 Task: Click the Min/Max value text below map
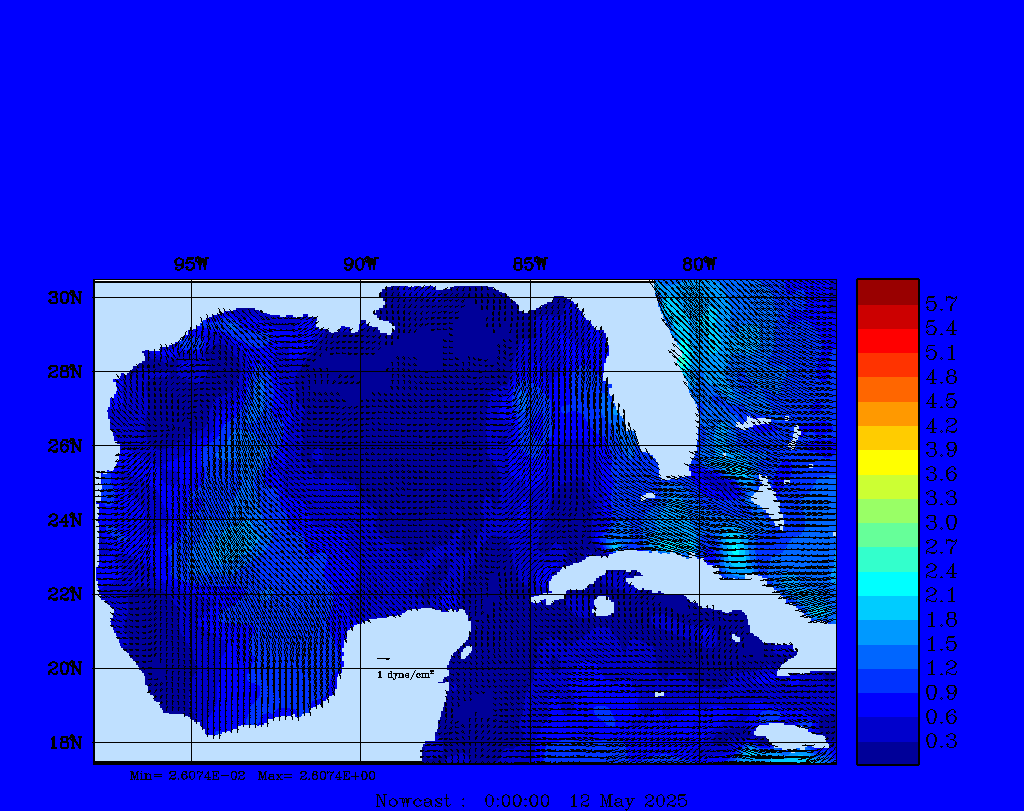[x=254, y=775]
